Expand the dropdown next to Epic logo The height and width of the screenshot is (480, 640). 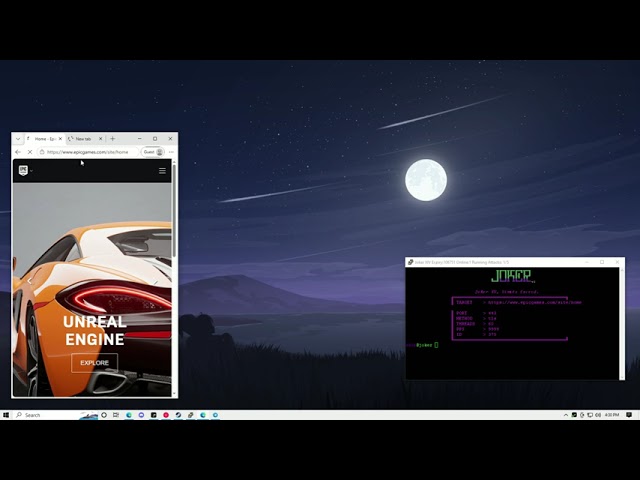tap(31, 171)
